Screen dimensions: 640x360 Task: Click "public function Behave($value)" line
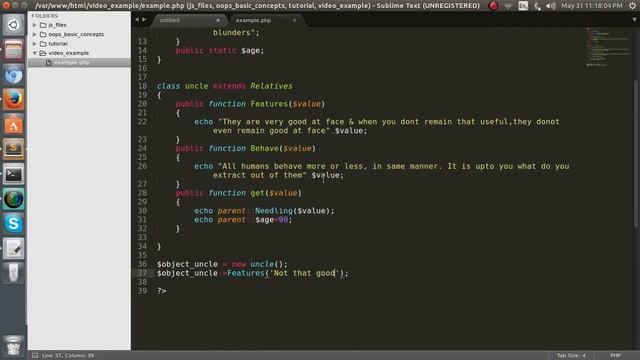coord(245,149)
